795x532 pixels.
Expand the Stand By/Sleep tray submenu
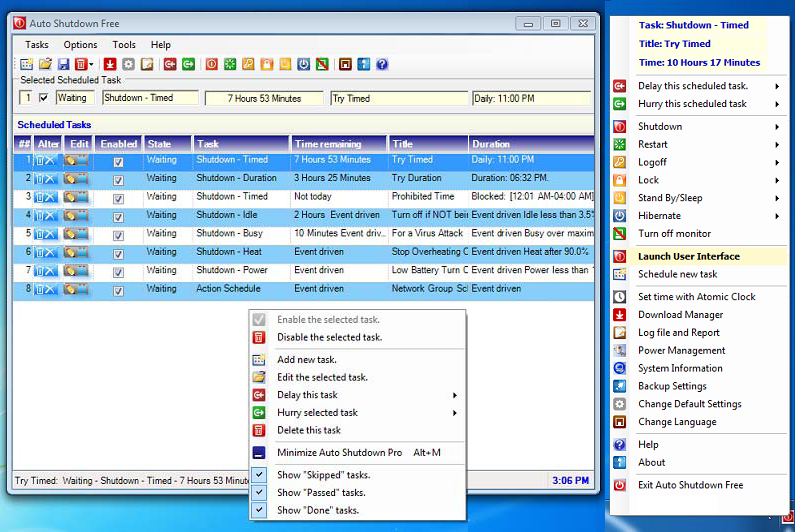point(777,198)
